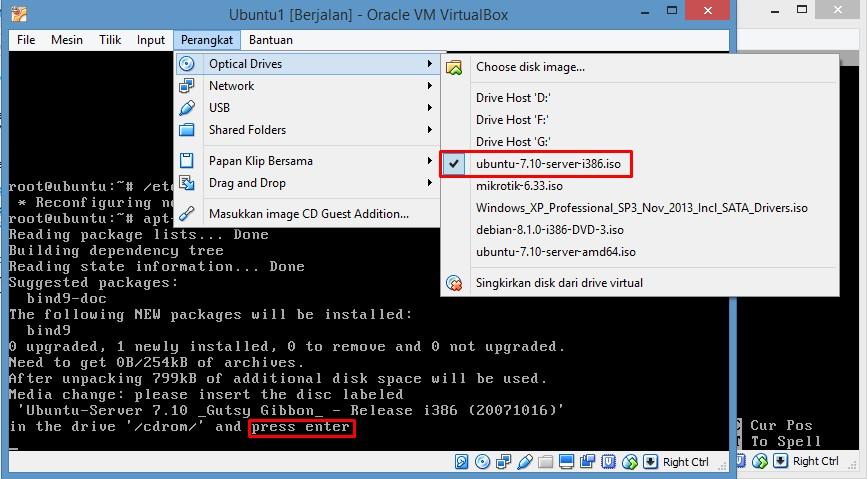Click keyboard capture arrow icon beside Right Ctrl
867x479 pixels.
[650, 461]
